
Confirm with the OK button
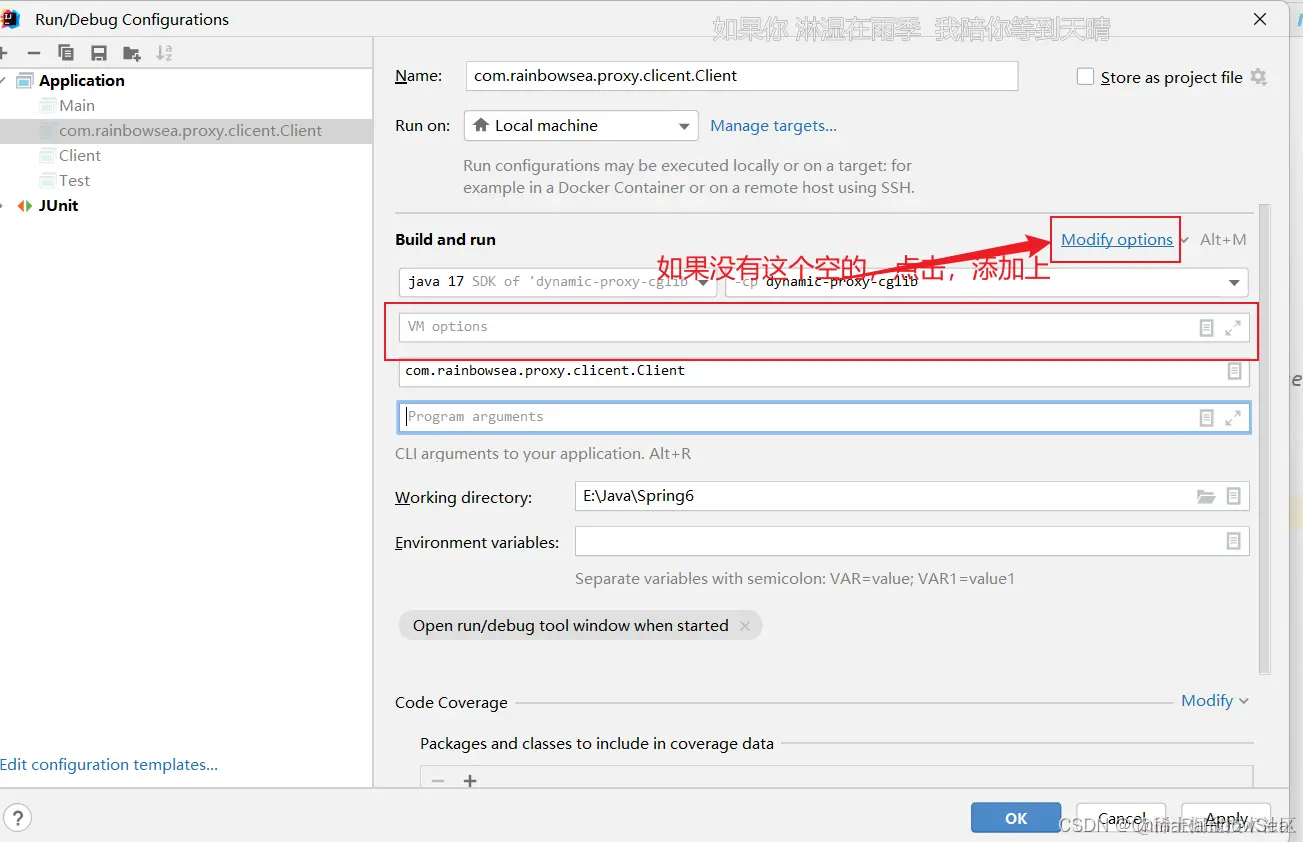(x=1016, y=818)
